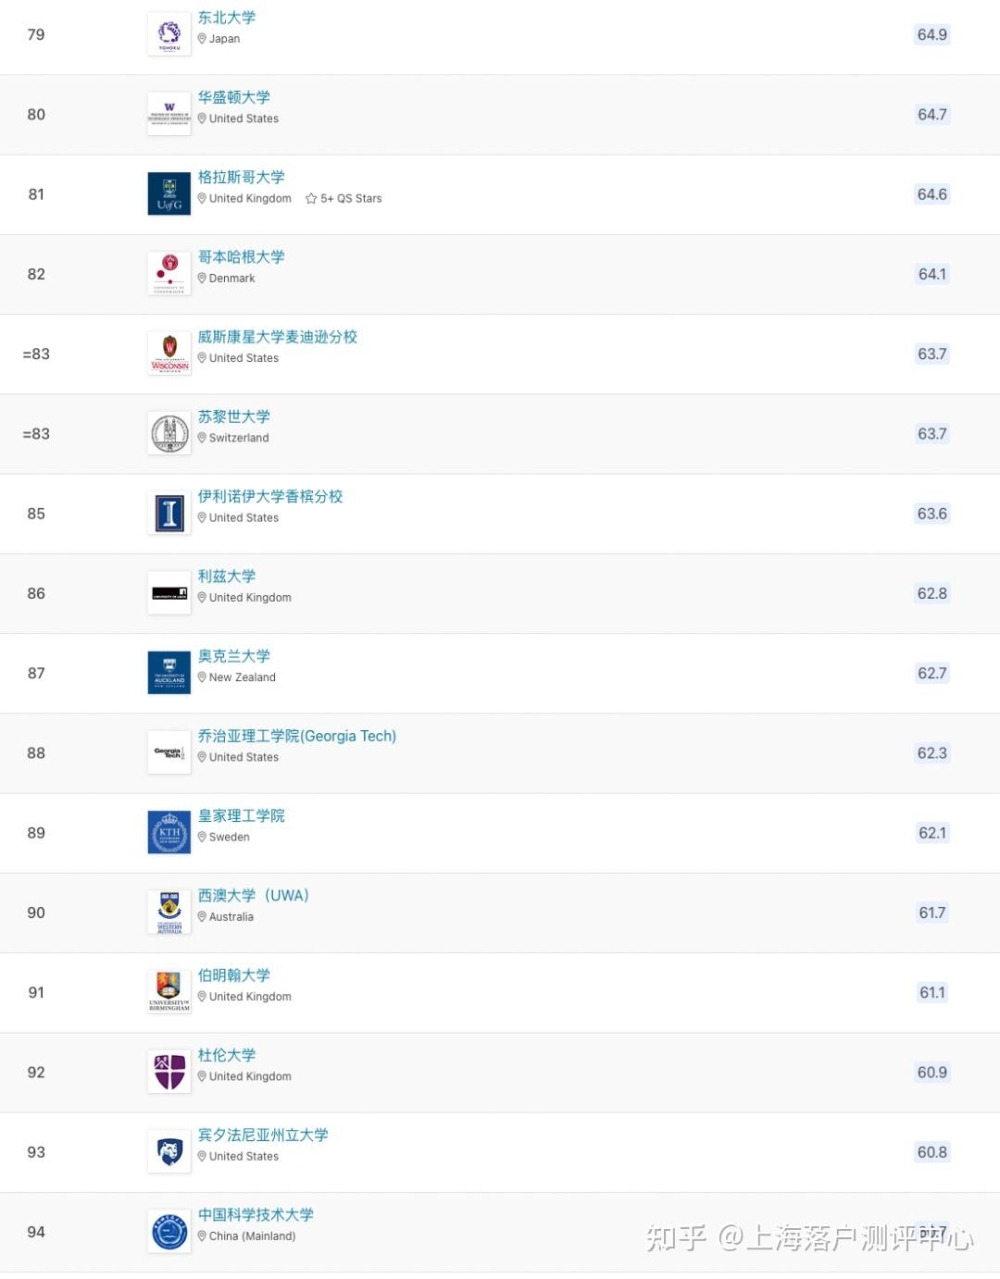Click the Illinois block I logo
Viewport: 1000px width, 1279px height.
(169, 514)
